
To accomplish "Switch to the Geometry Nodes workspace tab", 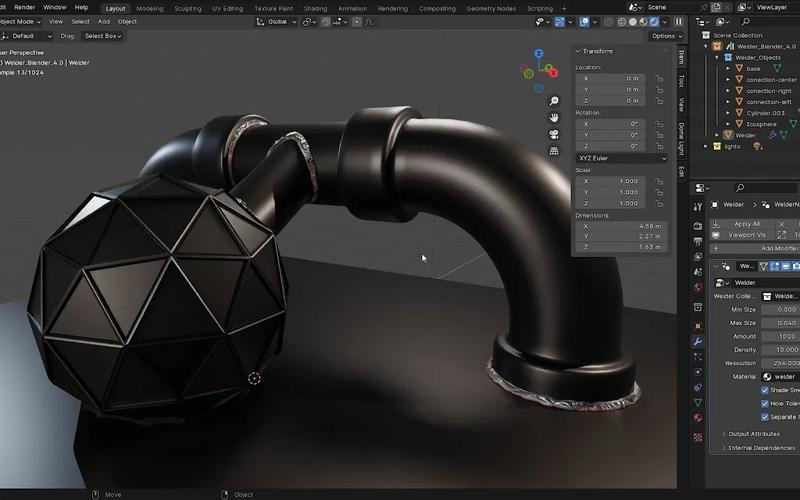I will [x=491, y=9].
